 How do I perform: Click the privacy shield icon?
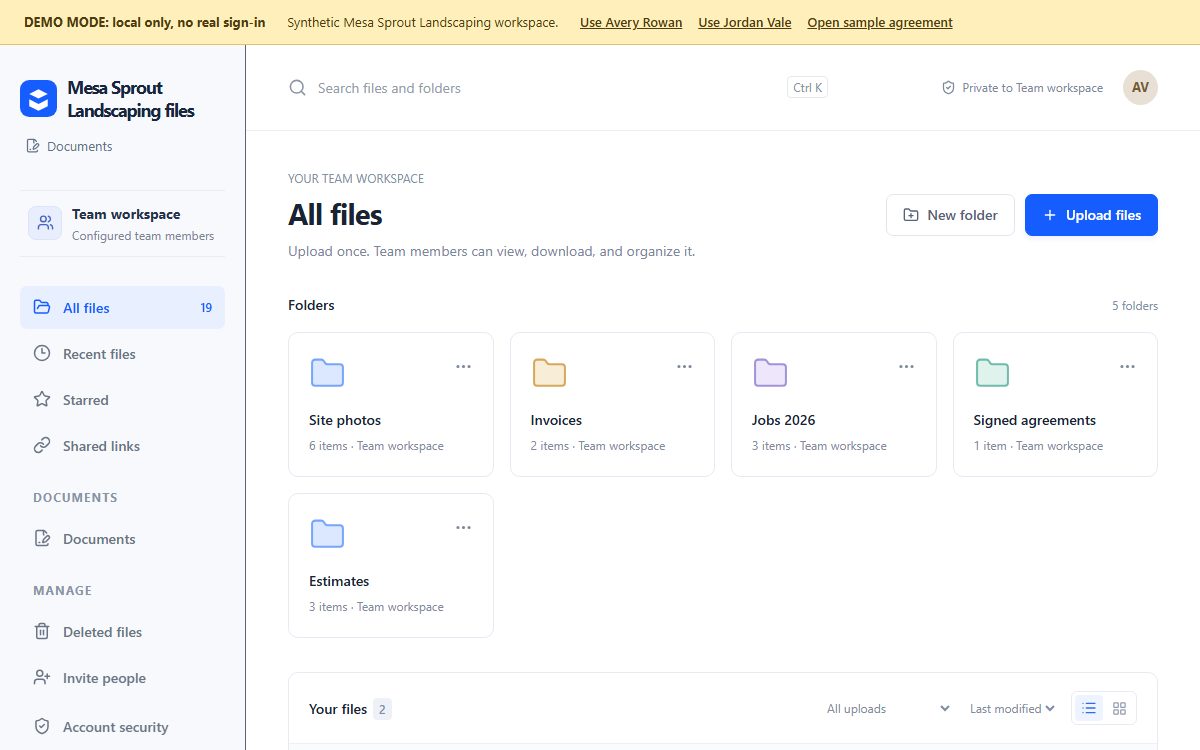click(x=948, y=88)
